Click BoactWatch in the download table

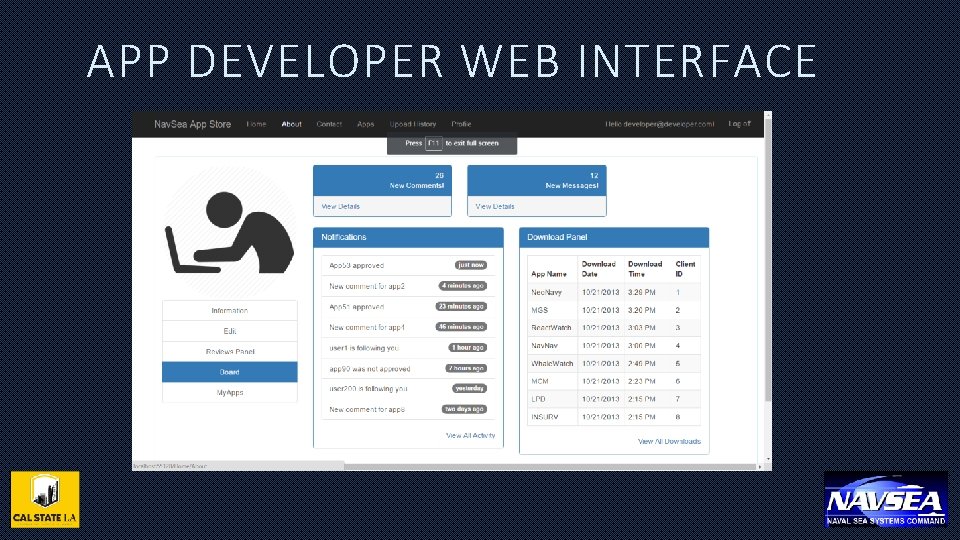tap(551, 328)
